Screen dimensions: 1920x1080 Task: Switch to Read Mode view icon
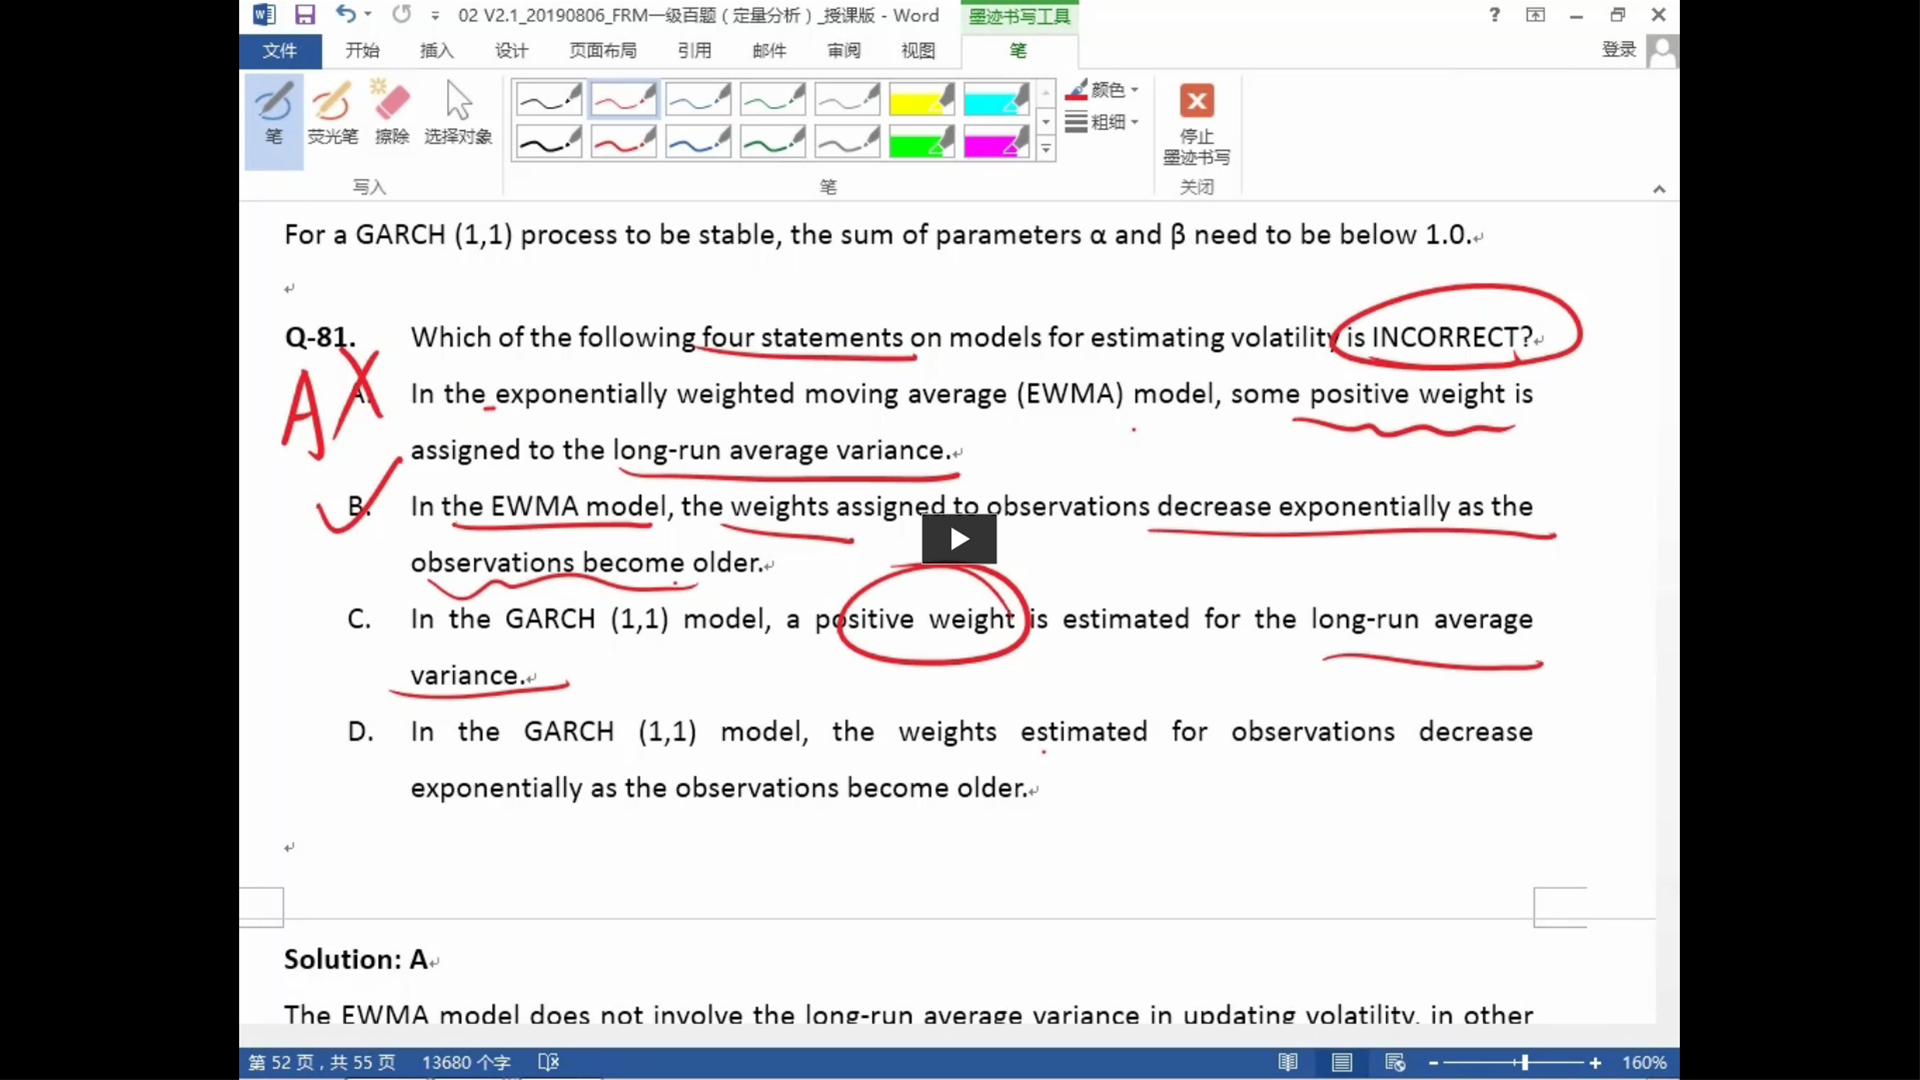click(1288, 1062)
